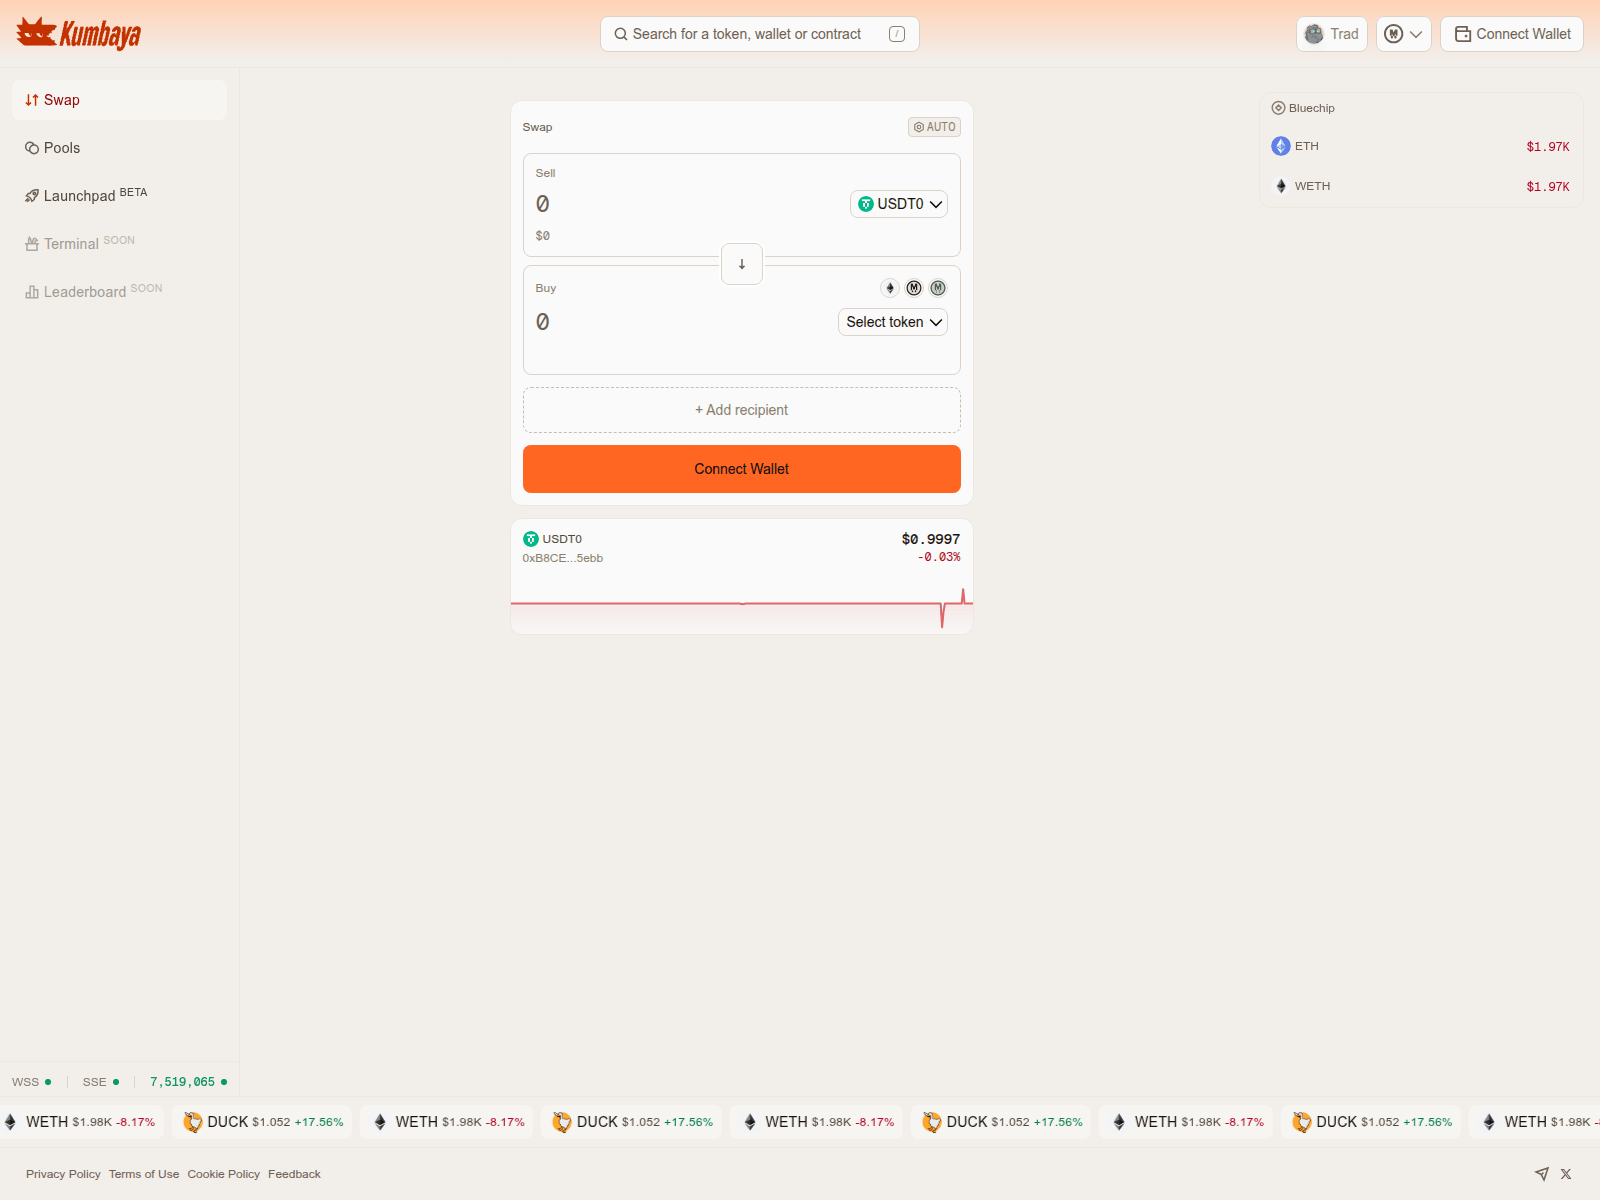Open Terms of Use link

point(144,1174)
